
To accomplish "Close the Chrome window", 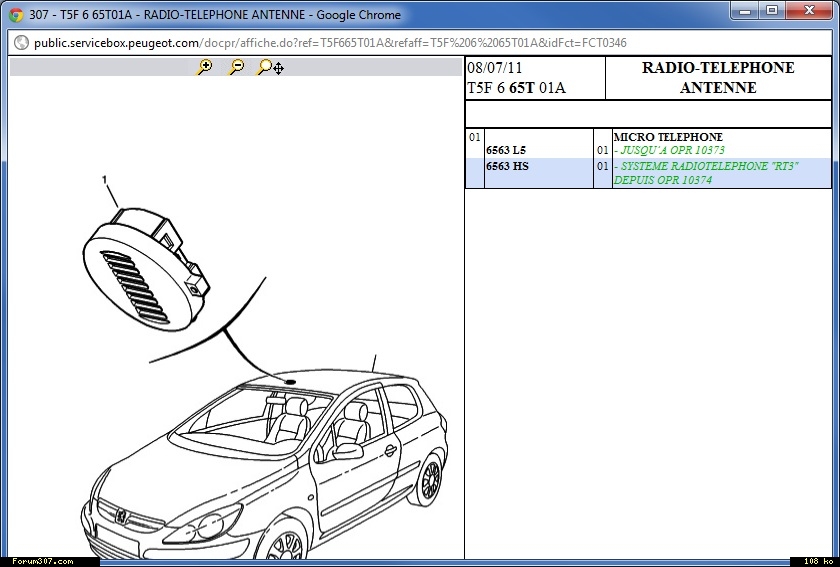I will pos(809,10).
